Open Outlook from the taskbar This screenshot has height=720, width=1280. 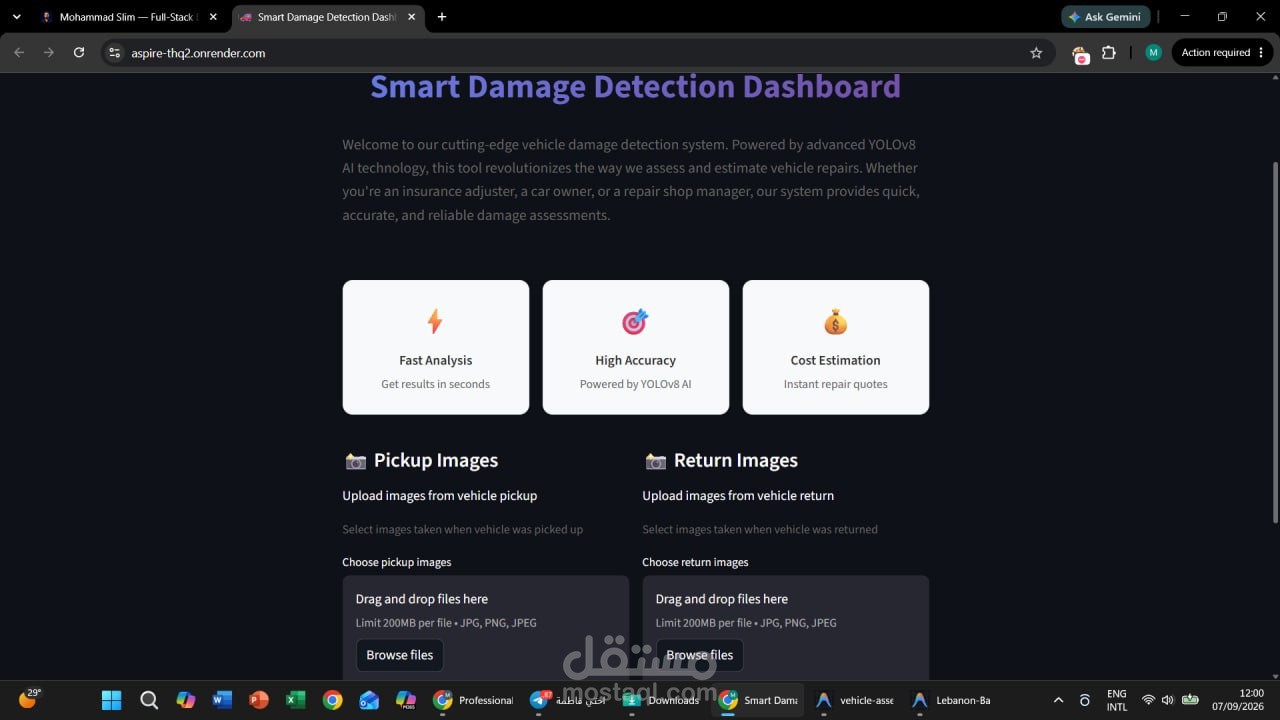tap(369, 700)
